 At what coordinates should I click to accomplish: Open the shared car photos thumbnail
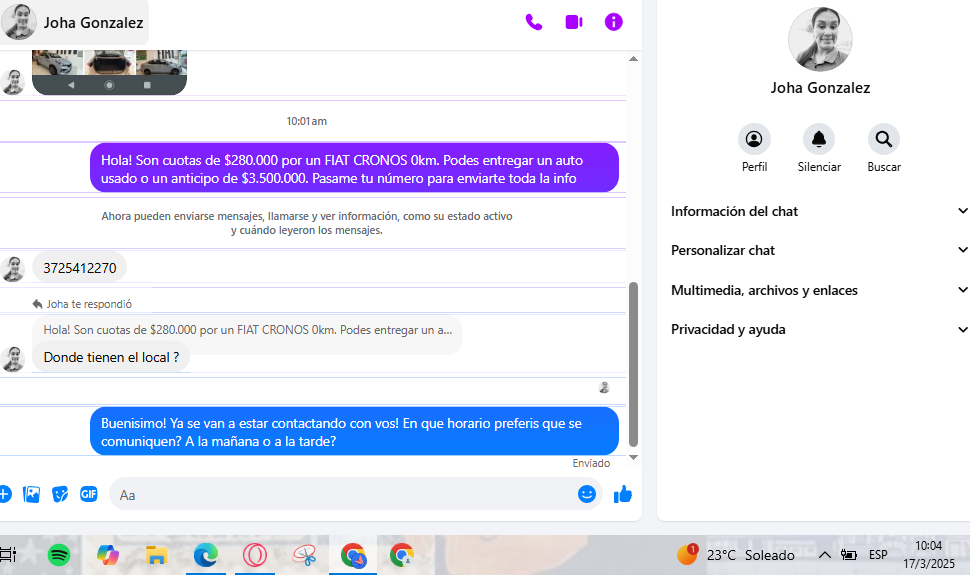click(109, 63)
